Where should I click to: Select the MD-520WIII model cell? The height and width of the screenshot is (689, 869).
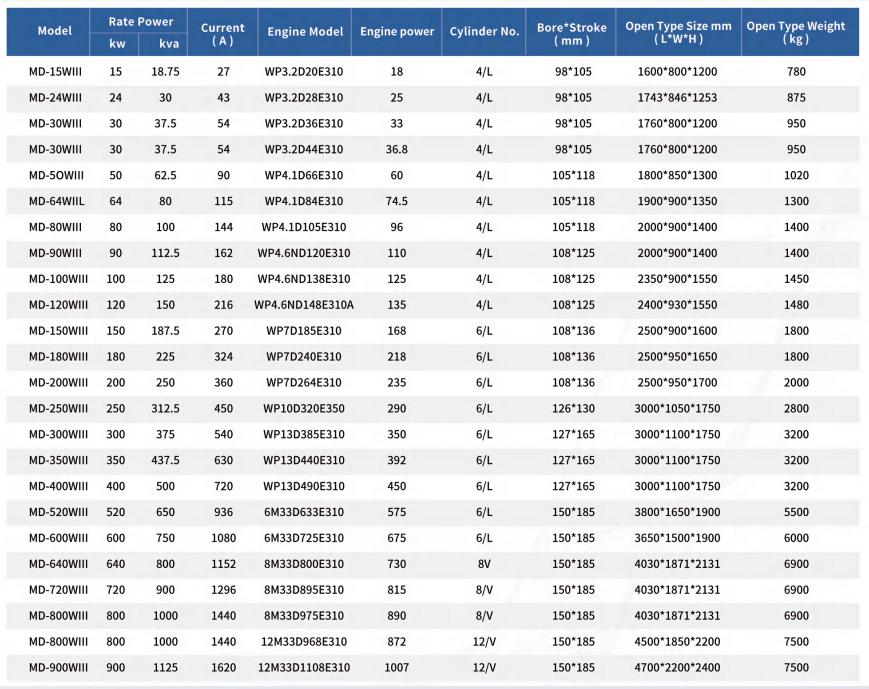(58, 512)
